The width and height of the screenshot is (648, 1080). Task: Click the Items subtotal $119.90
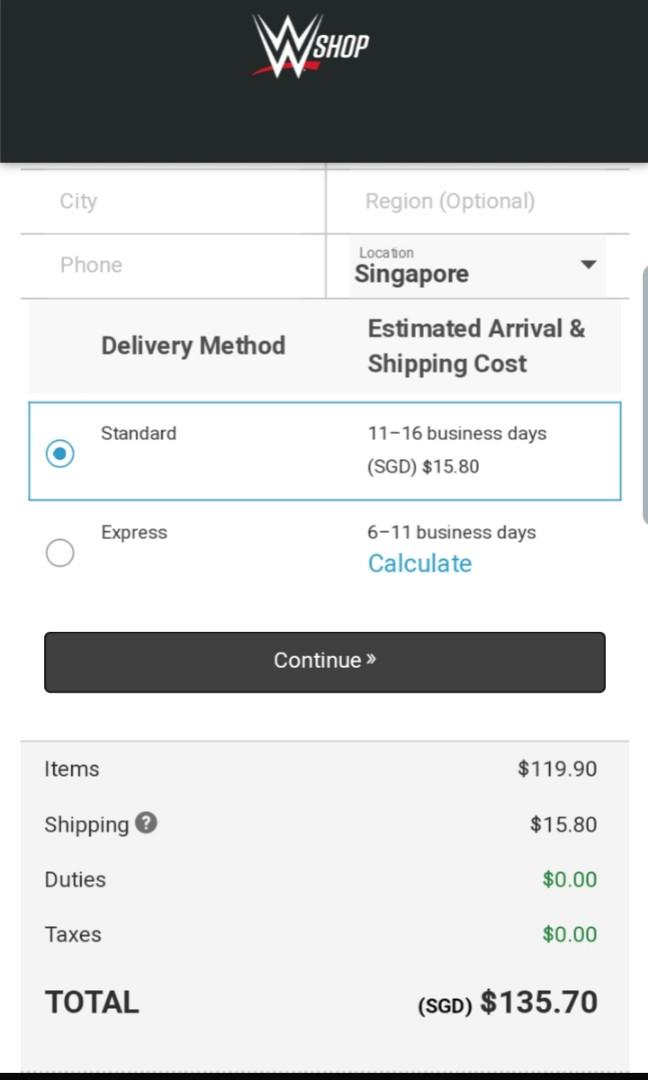[x=557, y=769]
